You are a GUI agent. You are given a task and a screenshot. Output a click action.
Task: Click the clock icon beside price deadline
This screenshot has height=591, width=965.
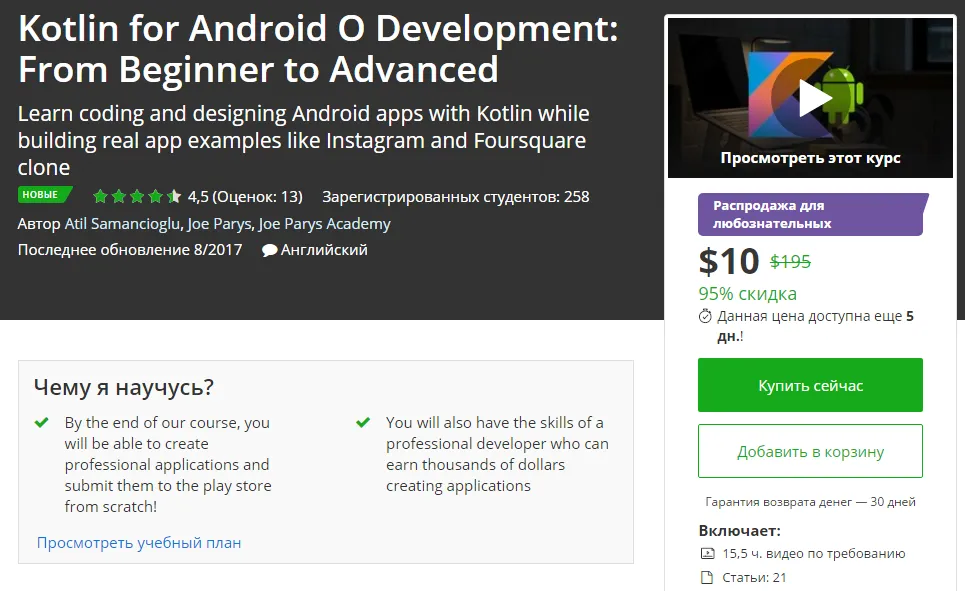tap(705, 316)
